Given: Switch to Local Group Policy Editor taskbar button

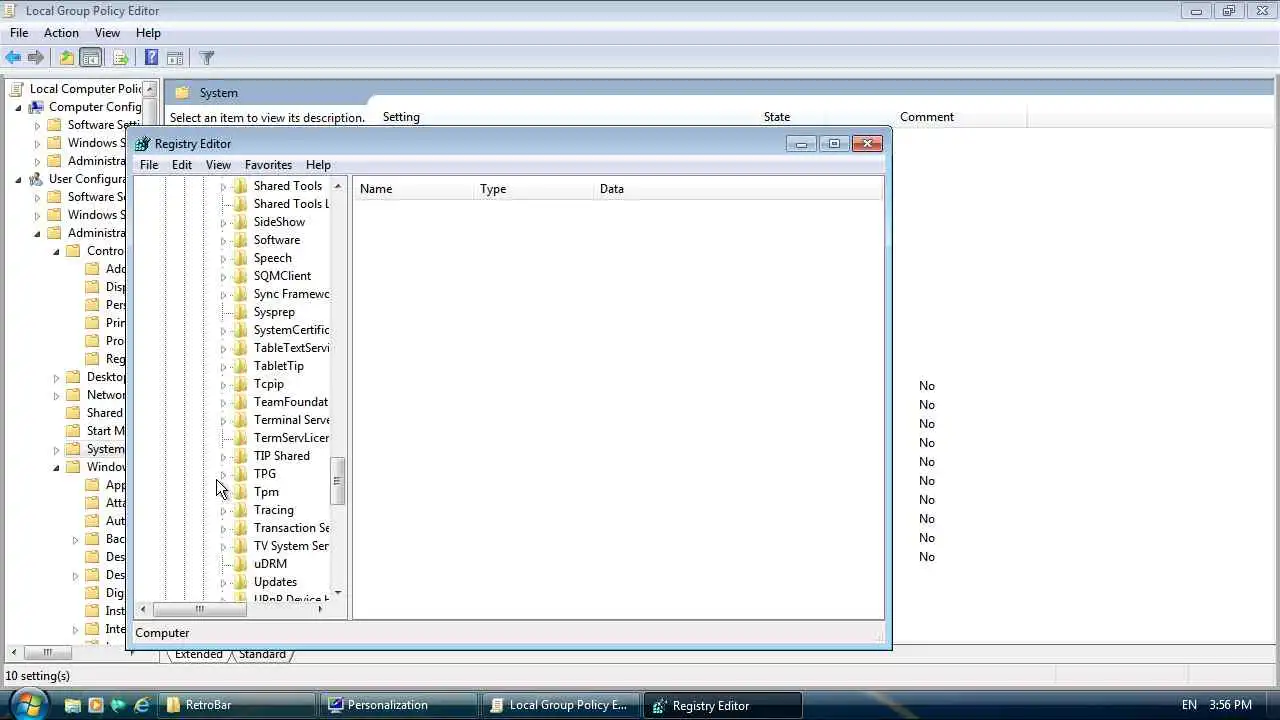Looking at the screenshot, I should coord(561,705).
